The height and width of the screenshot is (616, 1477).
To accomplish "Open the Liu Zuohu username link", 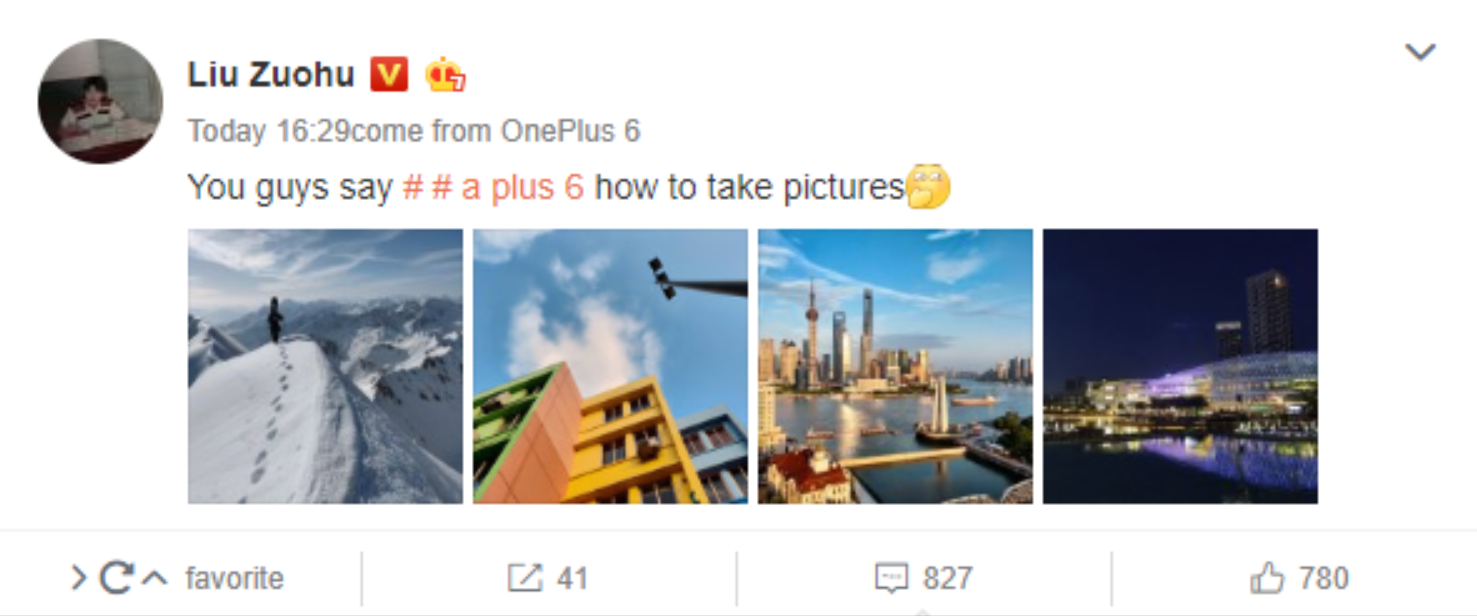I will [x=271, y=74].
